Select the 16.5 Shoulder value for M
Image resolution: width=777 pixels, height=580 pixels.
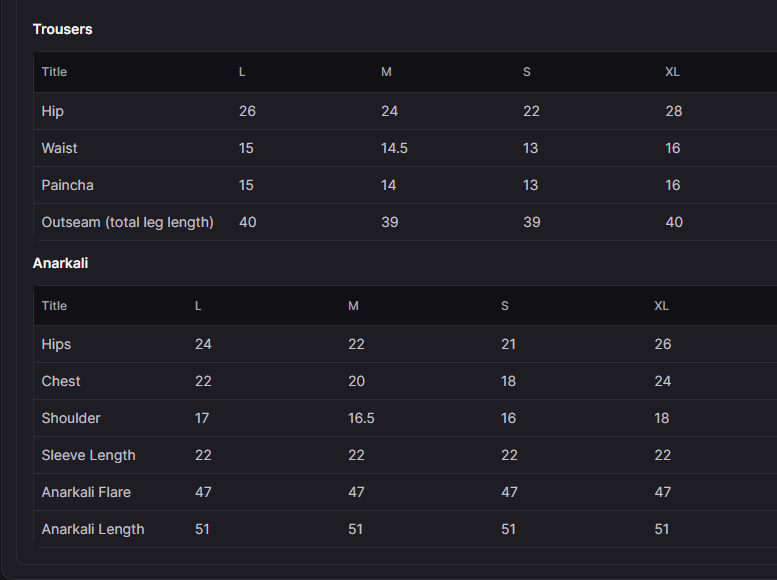click(361, 418)
